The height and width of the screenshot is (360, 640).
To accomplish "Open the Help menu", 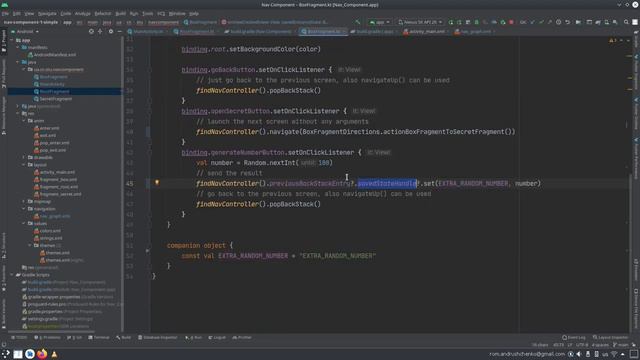I will (194, 13).
